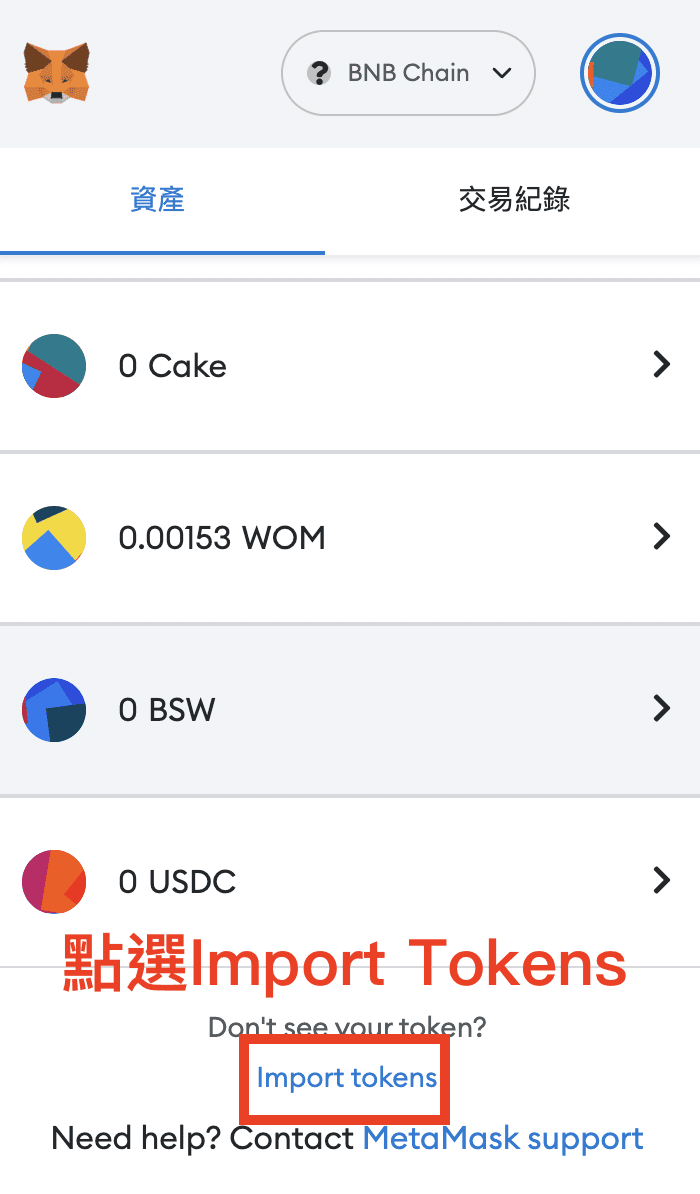This screenshot has height=1194, width=700.
Task: Switch to the 資產 tab
Action: point(158,200)
